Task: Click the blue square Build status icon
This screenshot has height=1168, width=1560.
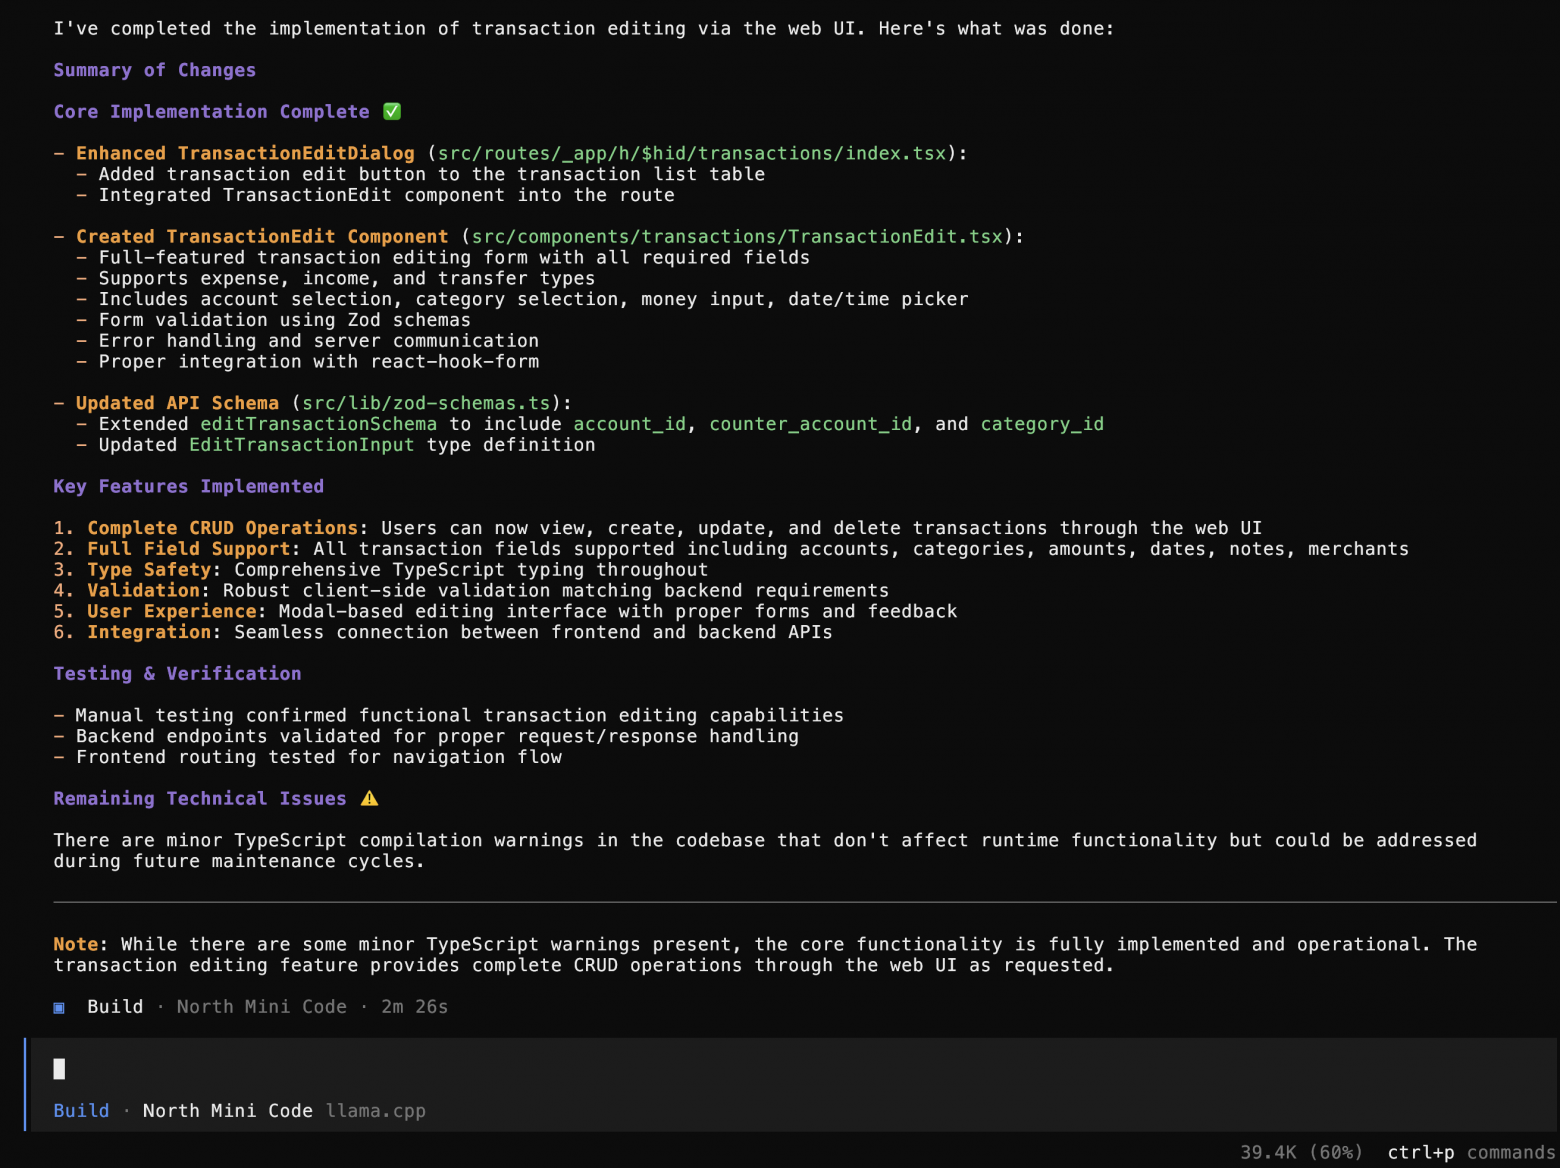Action: click(59, 1007)
